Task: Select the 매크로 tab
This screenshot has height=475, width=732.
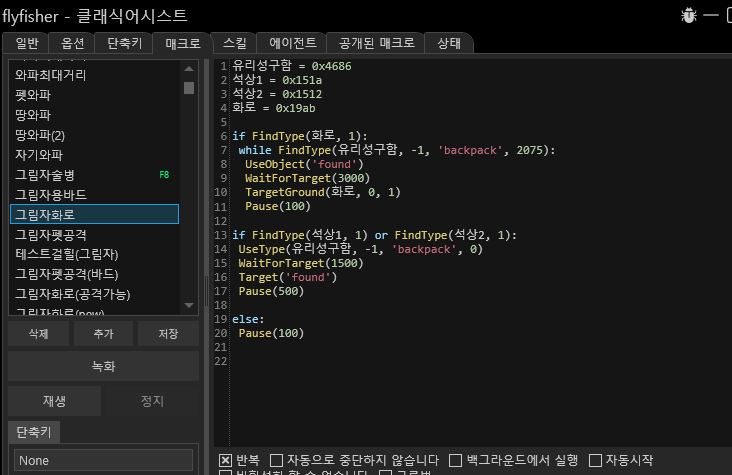Action: pos(183,43)
